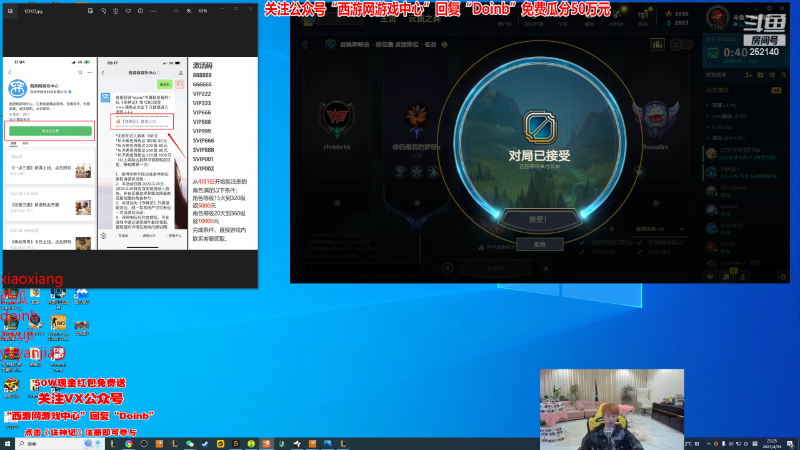
Task: Toggle the checkbox next to chrishshh
Action: [x=582, y=252]
